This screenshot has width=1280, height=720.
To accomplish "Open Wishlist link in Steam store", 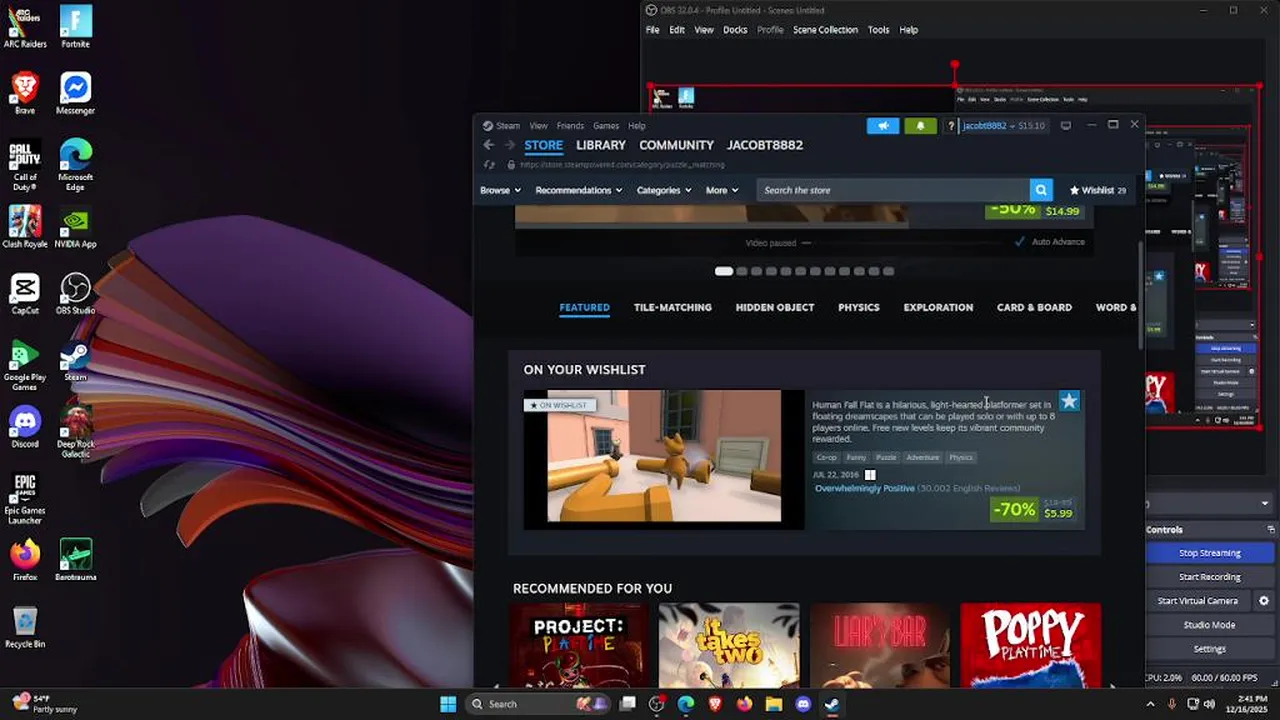I will point(1098,190).
